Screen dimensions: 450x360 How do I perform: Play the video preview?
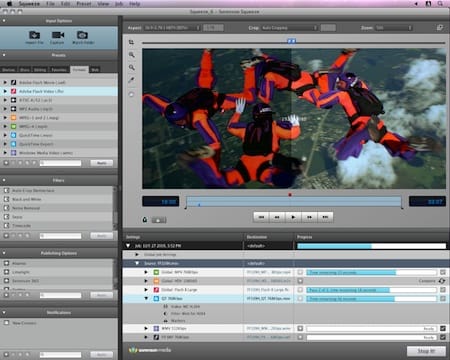pos(293,217)
